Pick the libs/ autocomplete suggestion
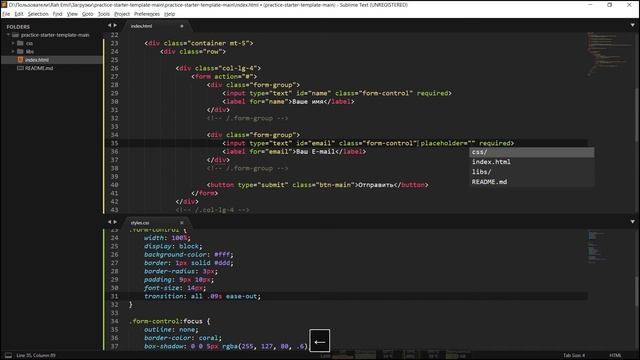 click(531, 172)
